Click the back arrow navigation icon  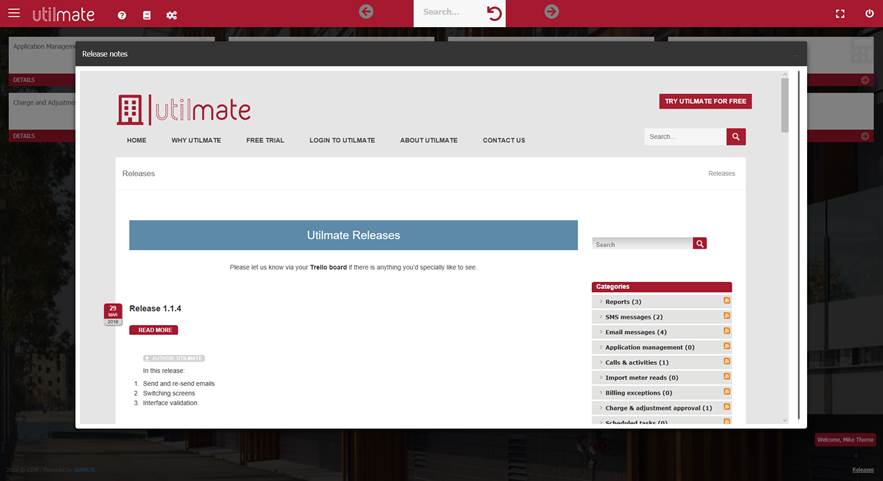tap(366, 12)
